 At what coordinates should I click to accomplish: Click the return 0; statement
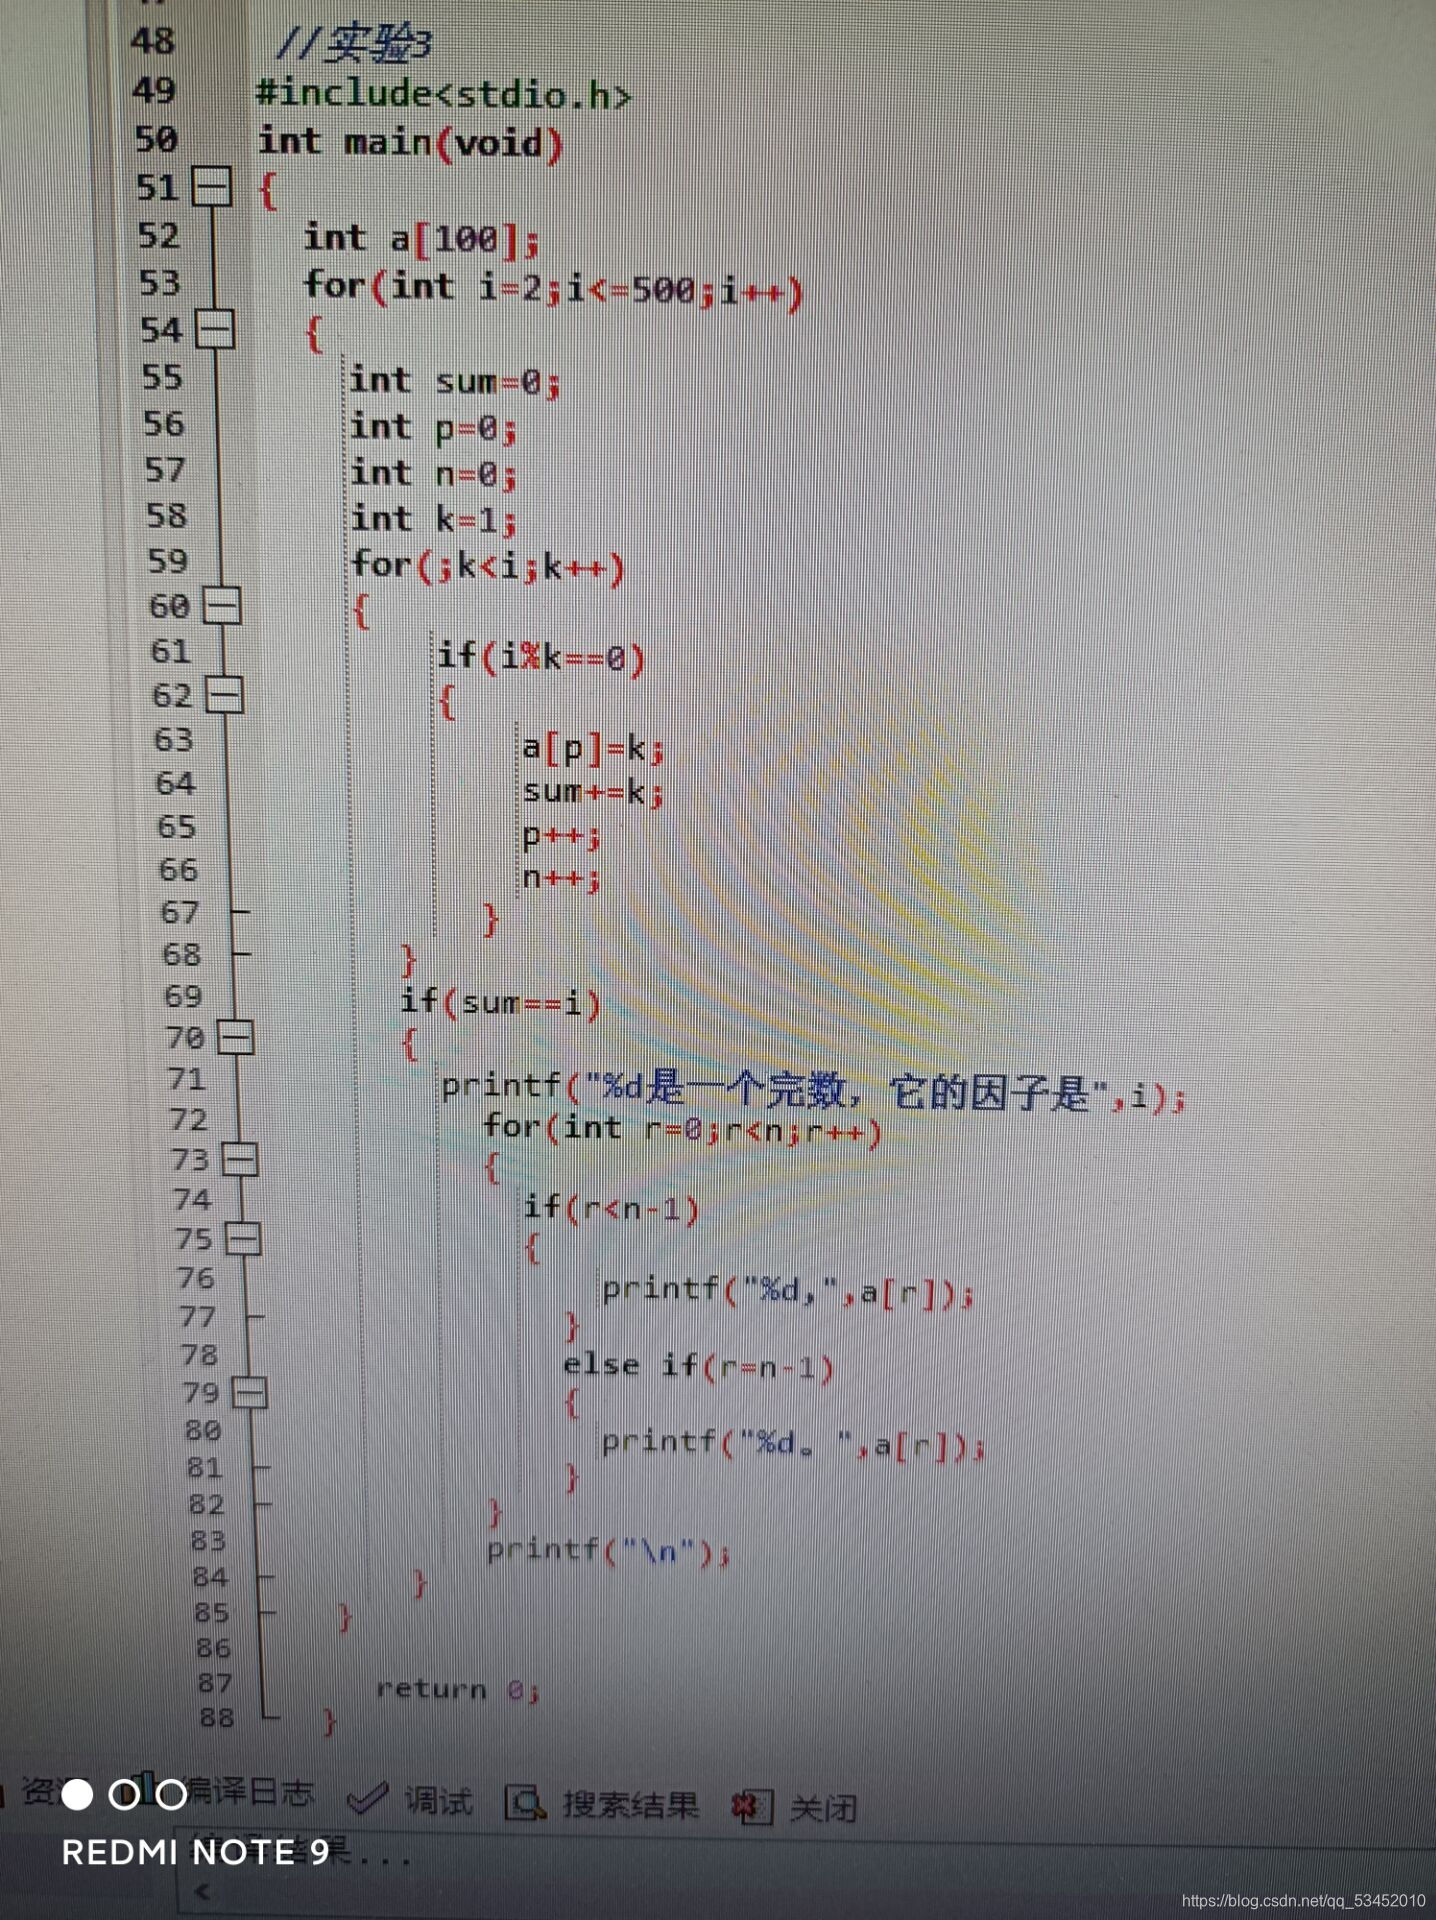click(458, 1689)
